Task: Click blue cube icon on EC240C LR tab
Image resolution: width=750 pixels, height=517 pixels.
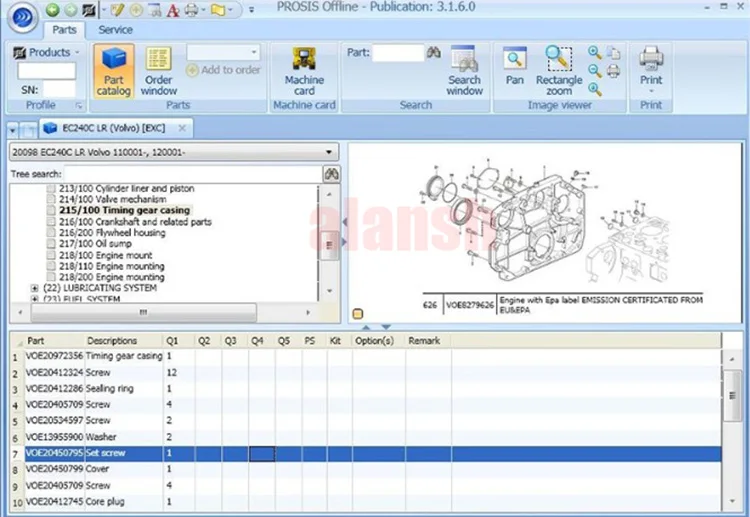Action: click(x=50, y=128)
